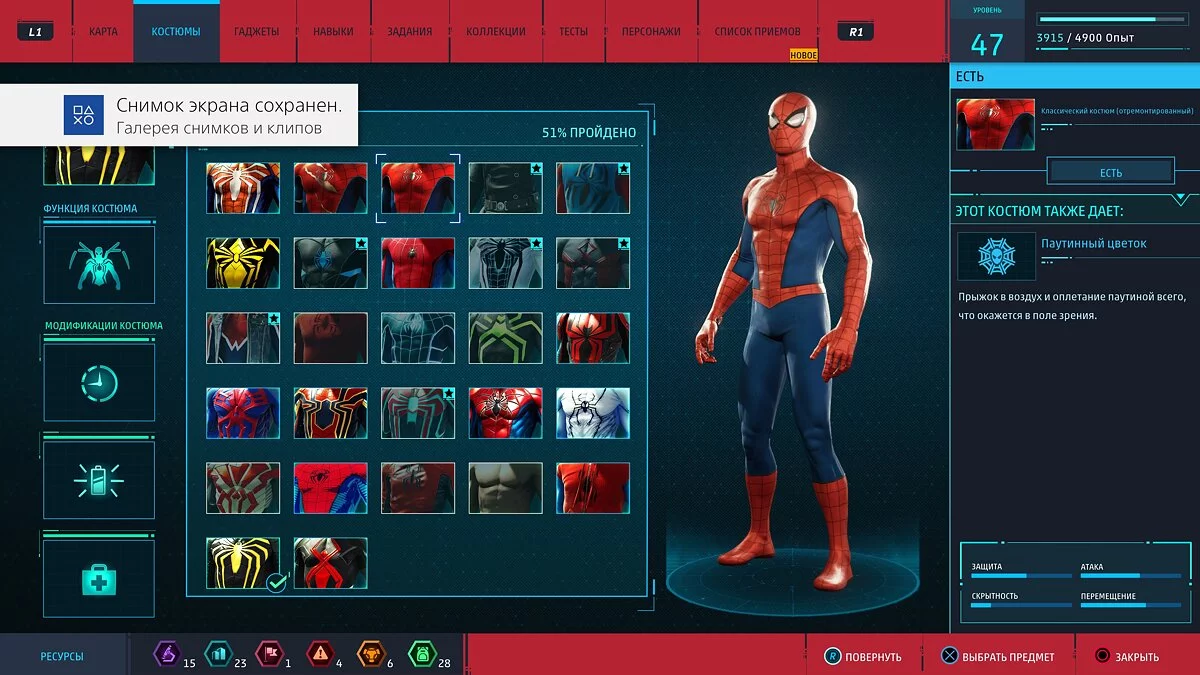Select the blue 2099 suit with red spider
This screenshot has height=675, width=1200.
coord(243,413)
